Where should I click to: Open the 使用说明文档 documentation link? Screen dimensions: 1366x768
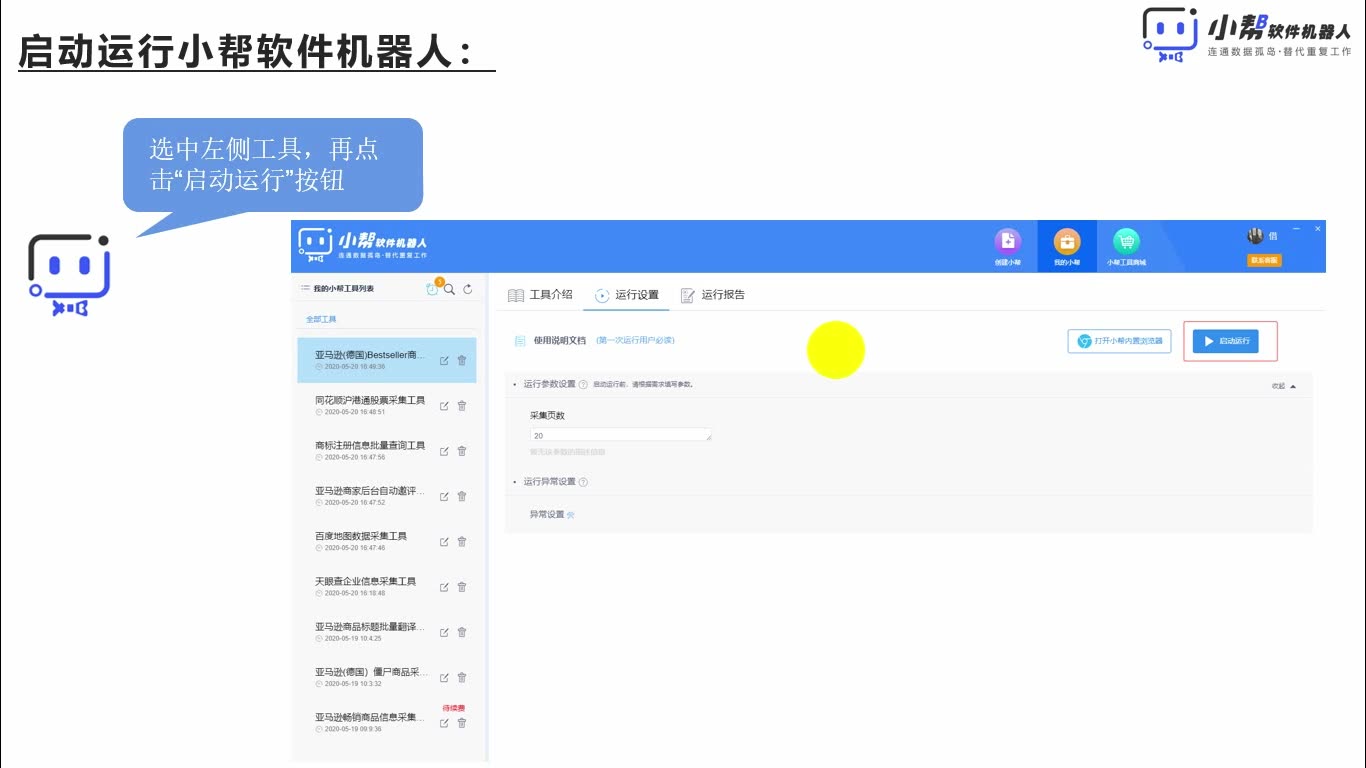560,340
